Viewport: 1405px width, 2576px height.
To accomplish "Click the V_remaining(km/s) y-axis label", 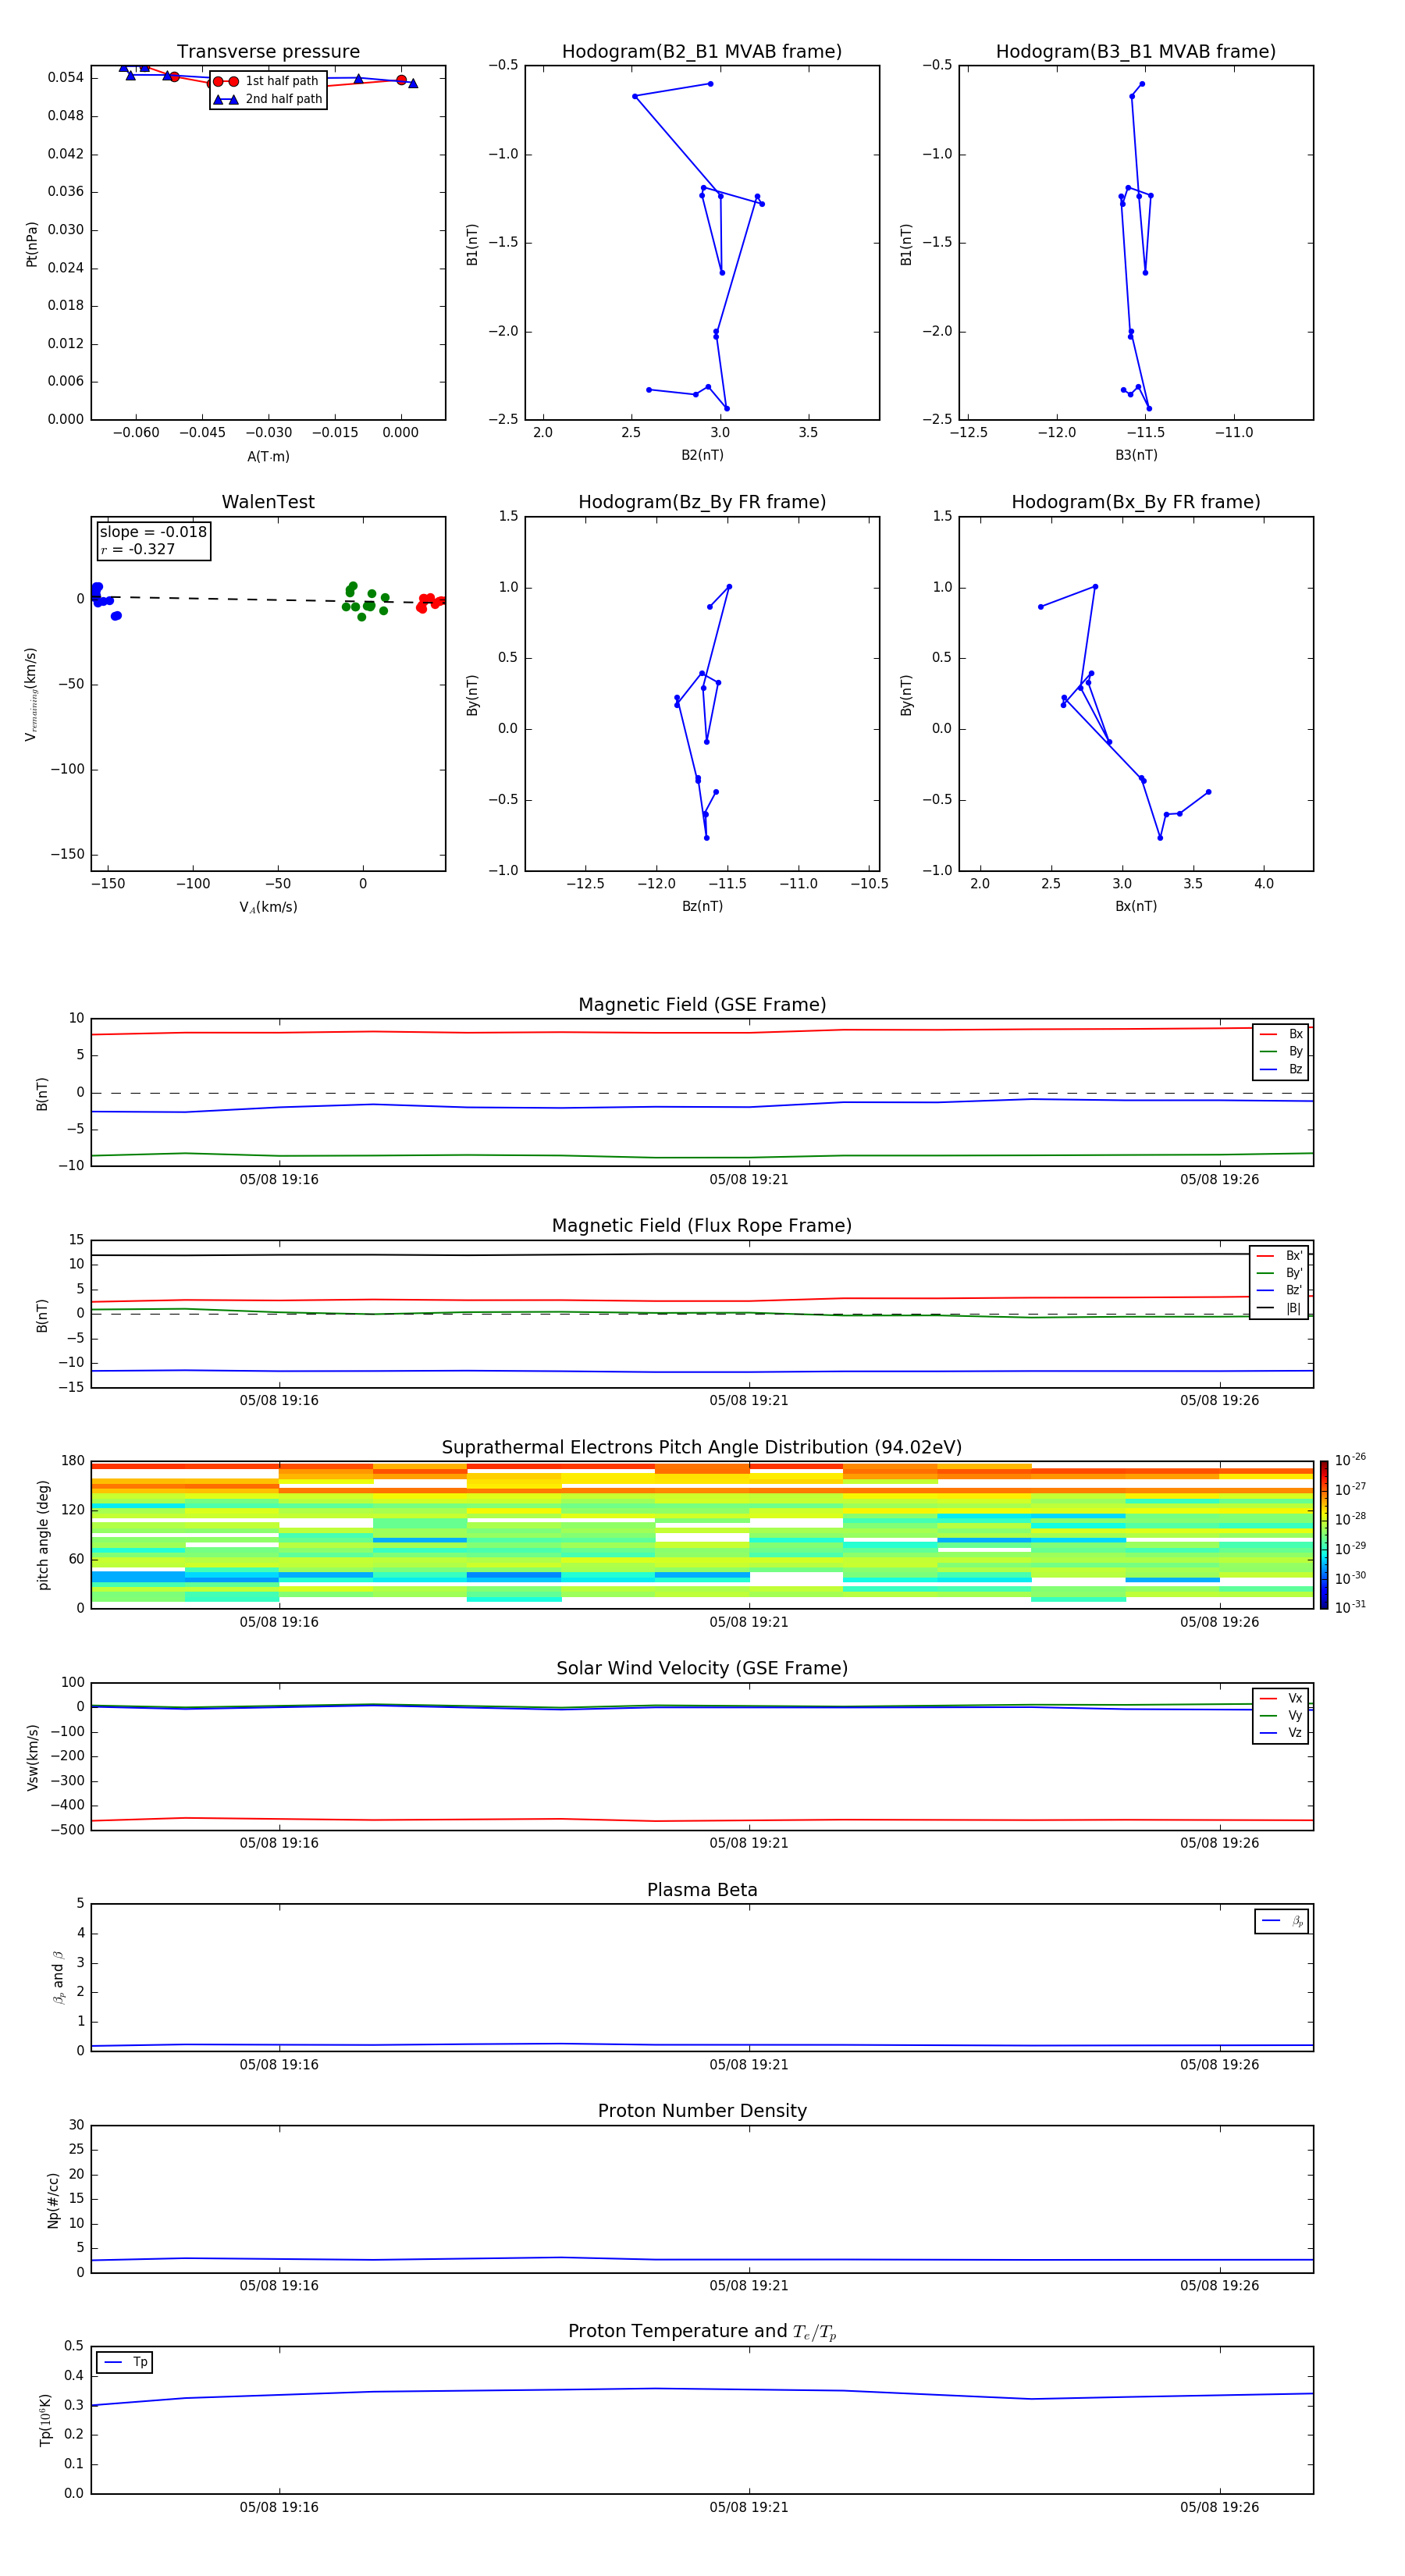I will [31, 694].
